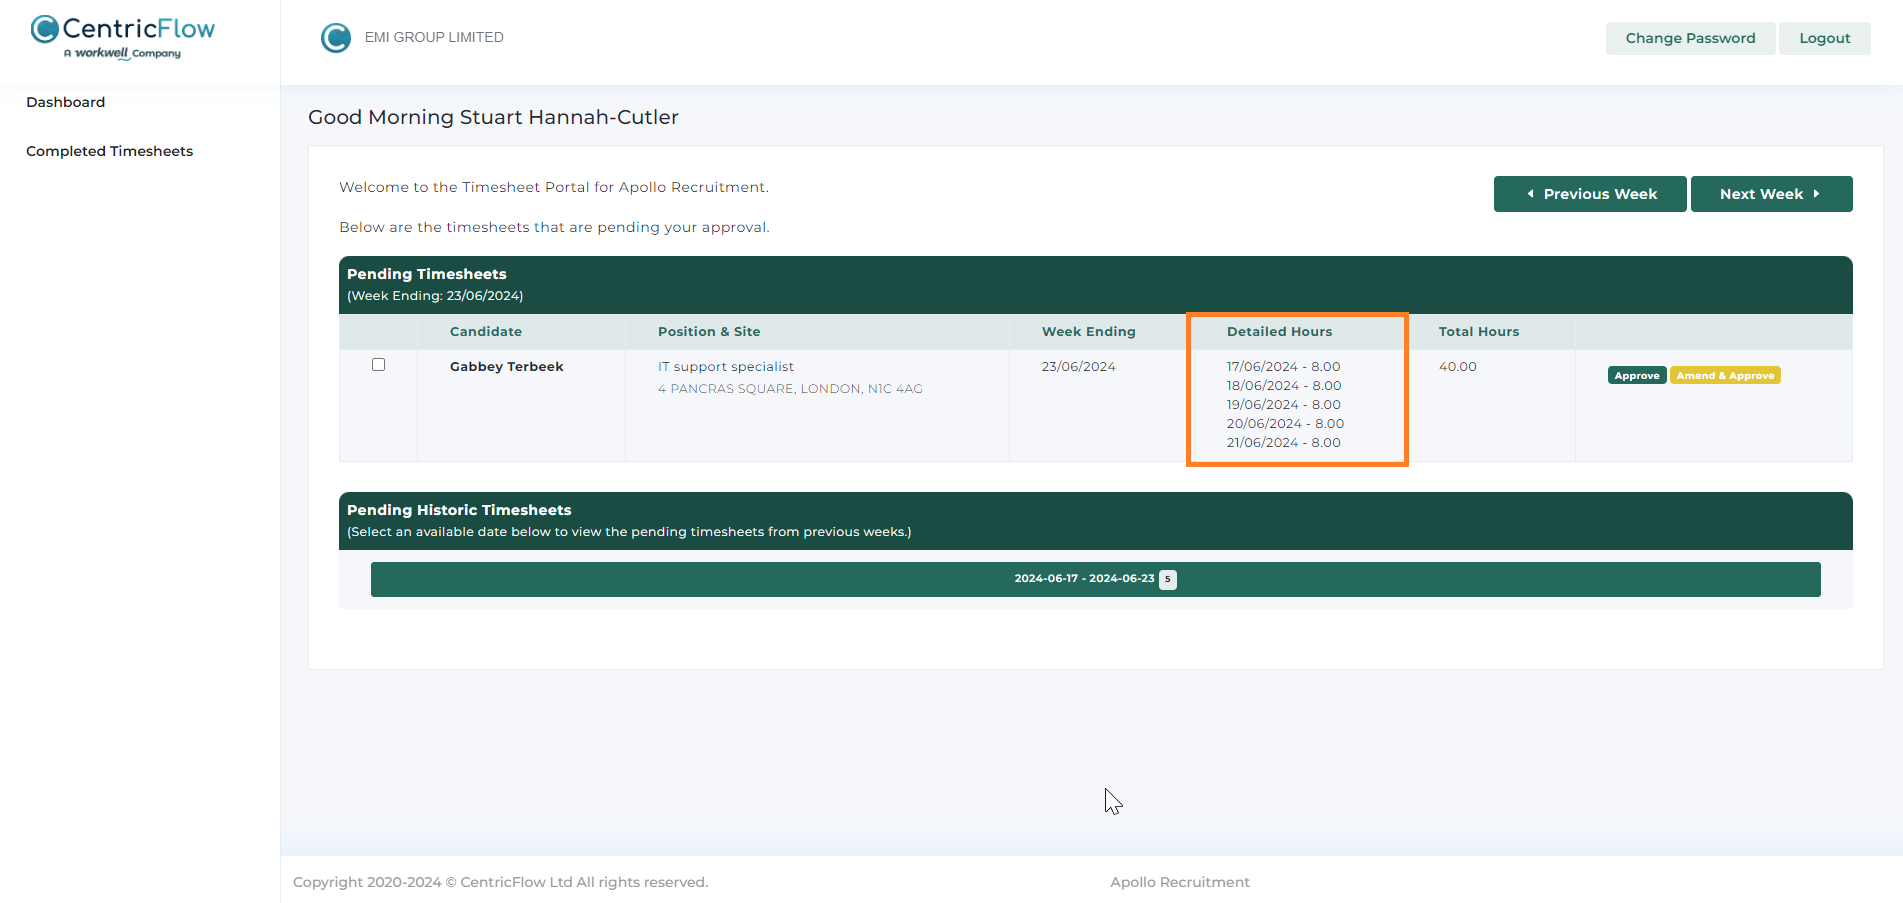1903x903 pixels.
Task: Click the count badge on historic week bar
Action: point(1168,579)
